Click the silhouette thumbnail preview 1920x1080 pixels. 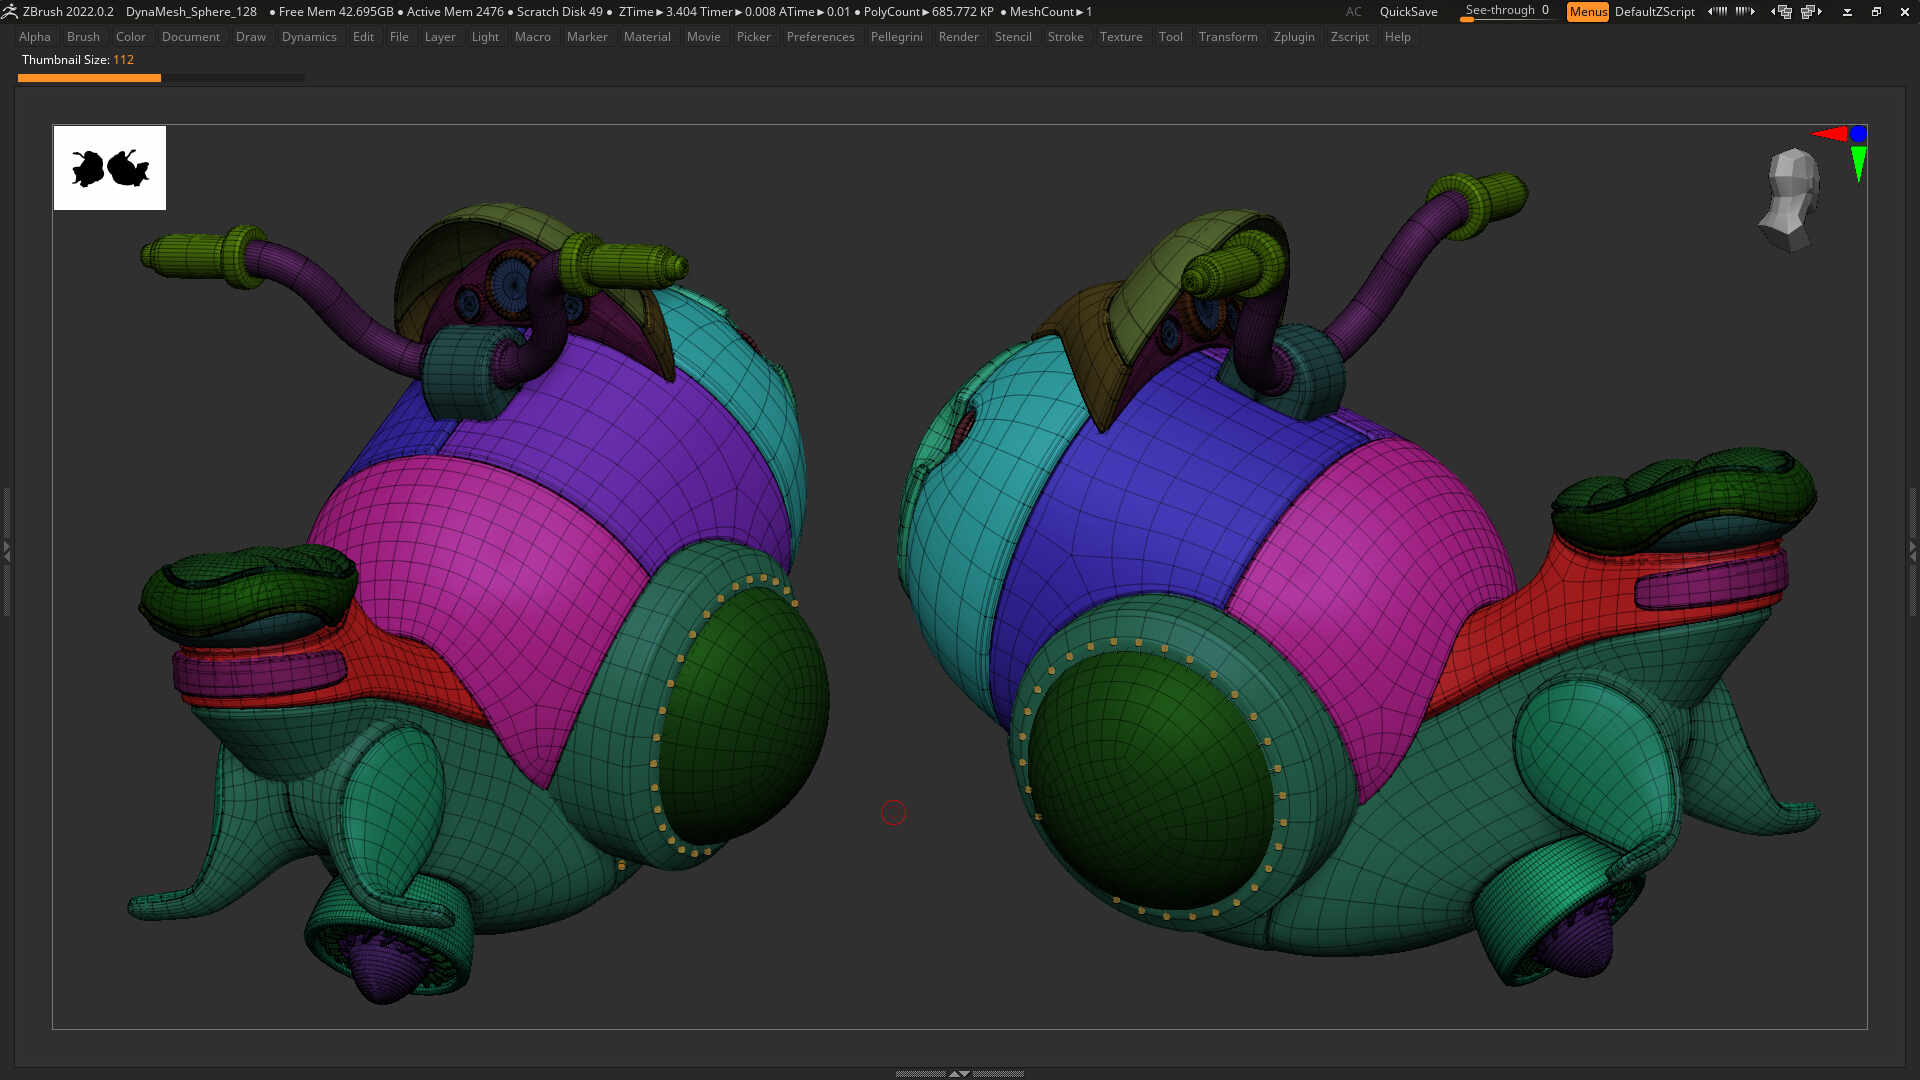(110, 168)
